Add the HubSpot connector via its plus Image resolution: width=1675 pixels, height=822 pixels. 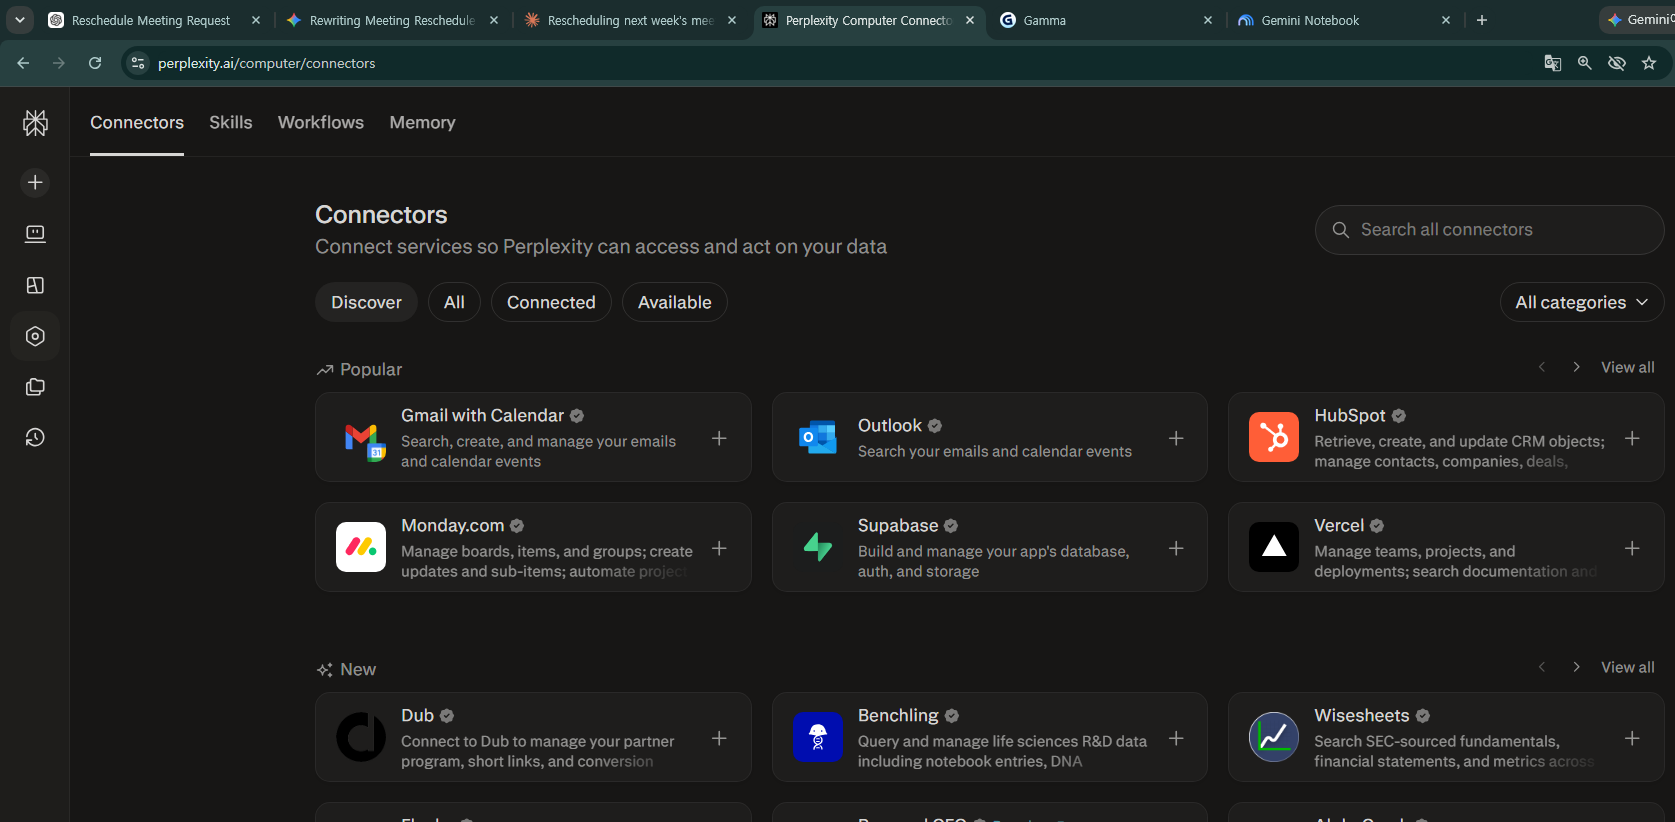click(x=1632, y=438)
